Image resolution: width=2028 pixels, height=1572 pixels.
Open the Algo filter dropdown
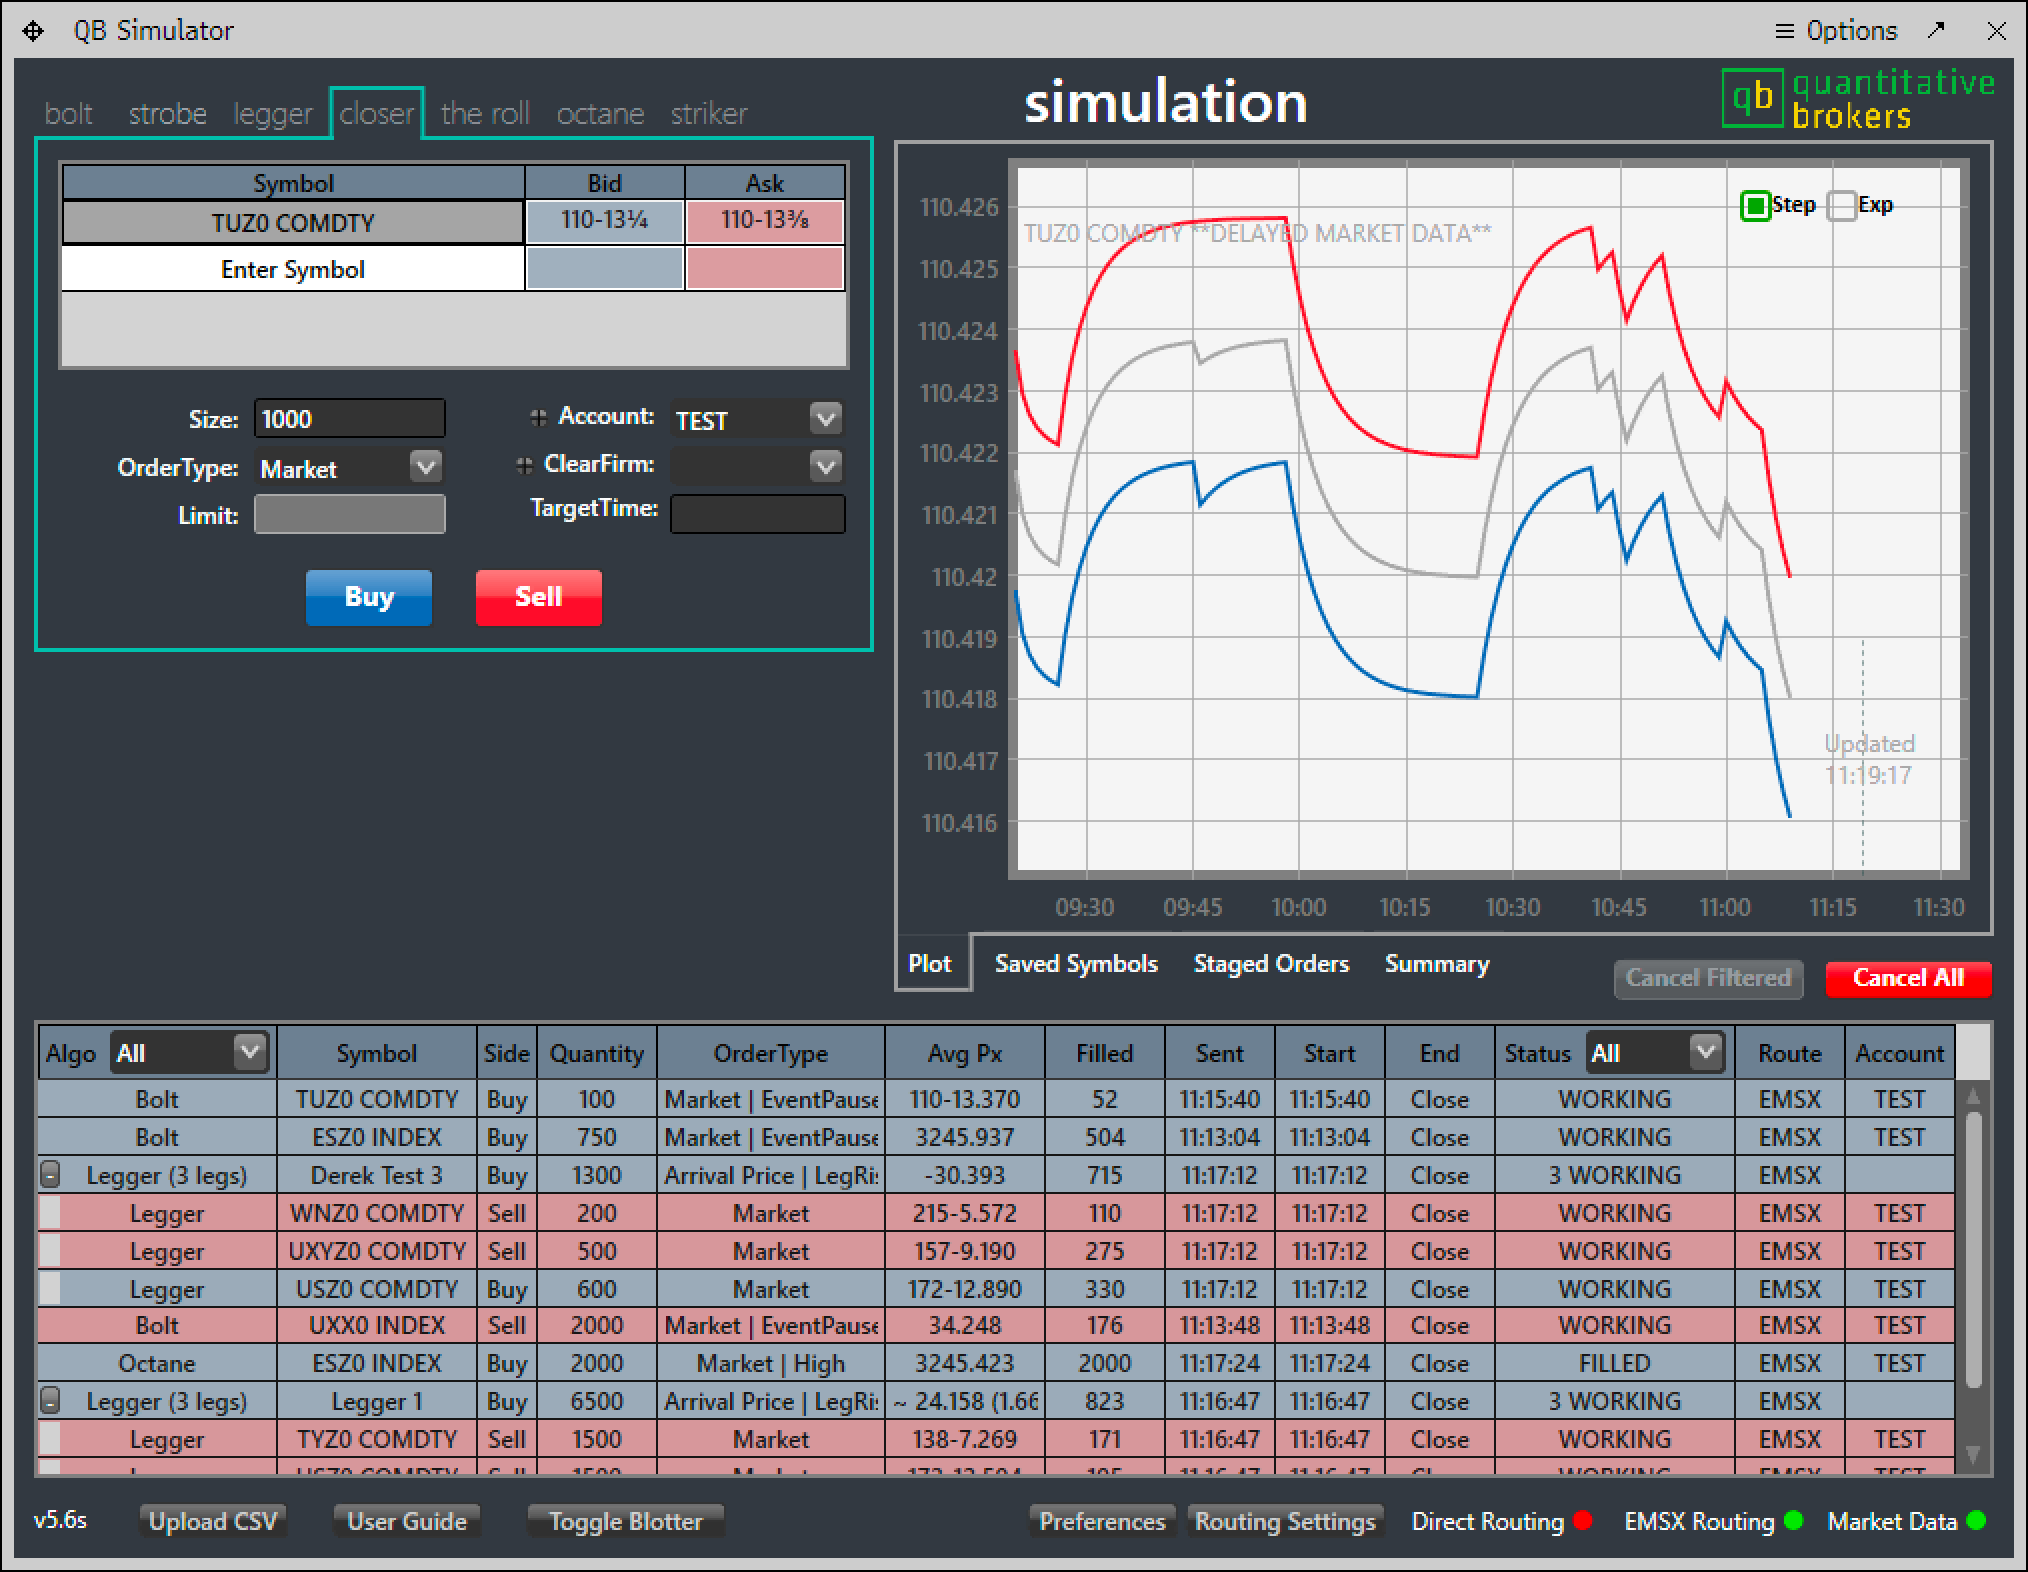point(249,1052)
